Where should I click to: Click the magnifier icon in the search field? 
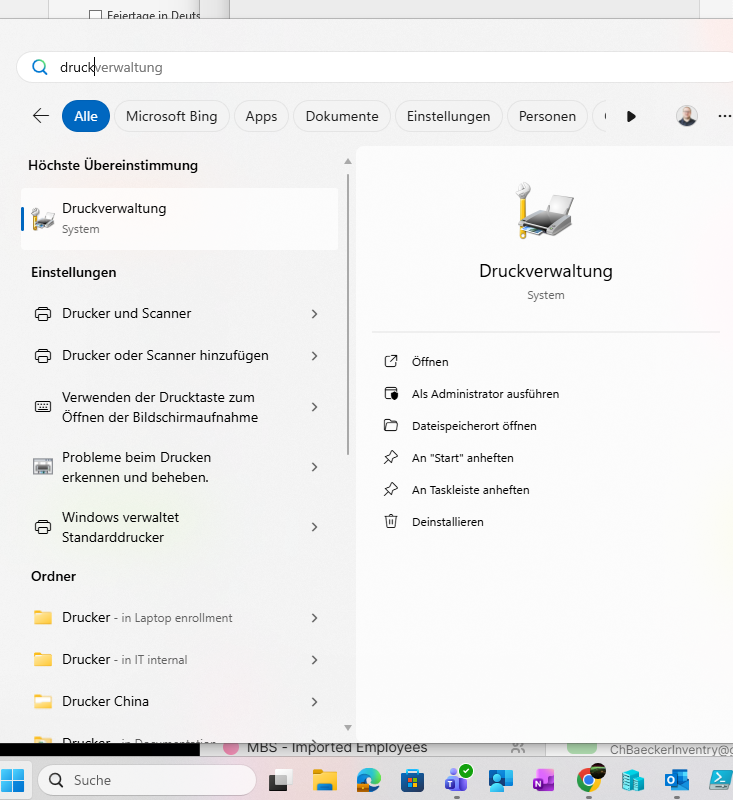(39, 67)
